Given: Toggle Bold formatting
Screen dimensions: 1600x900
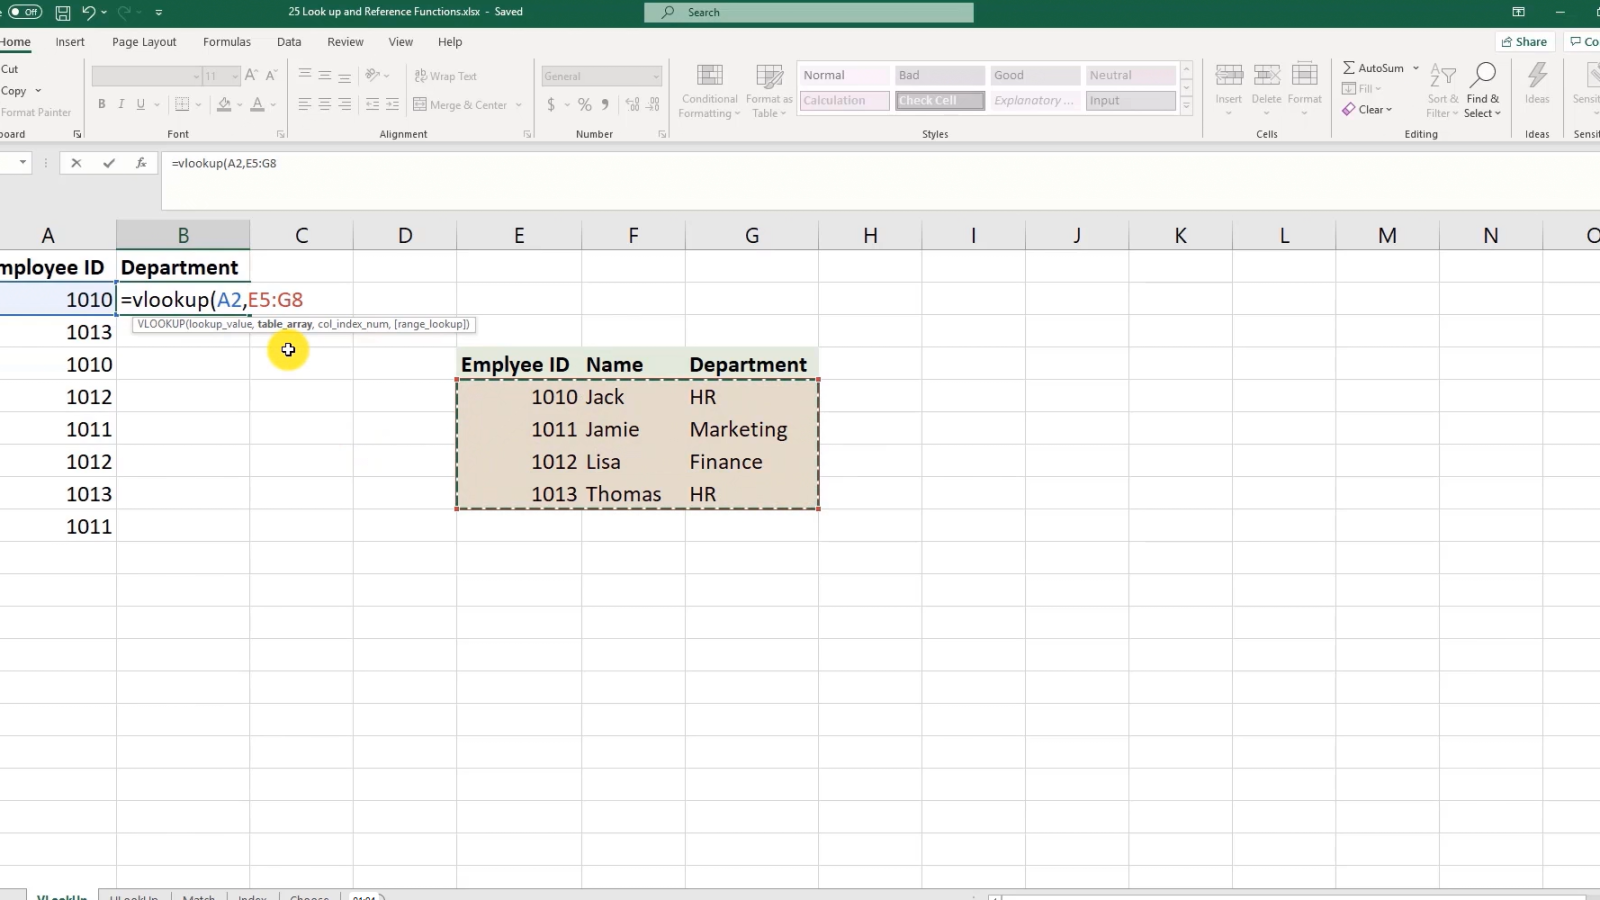Looking at the screenshot, I should pos(101,104).
